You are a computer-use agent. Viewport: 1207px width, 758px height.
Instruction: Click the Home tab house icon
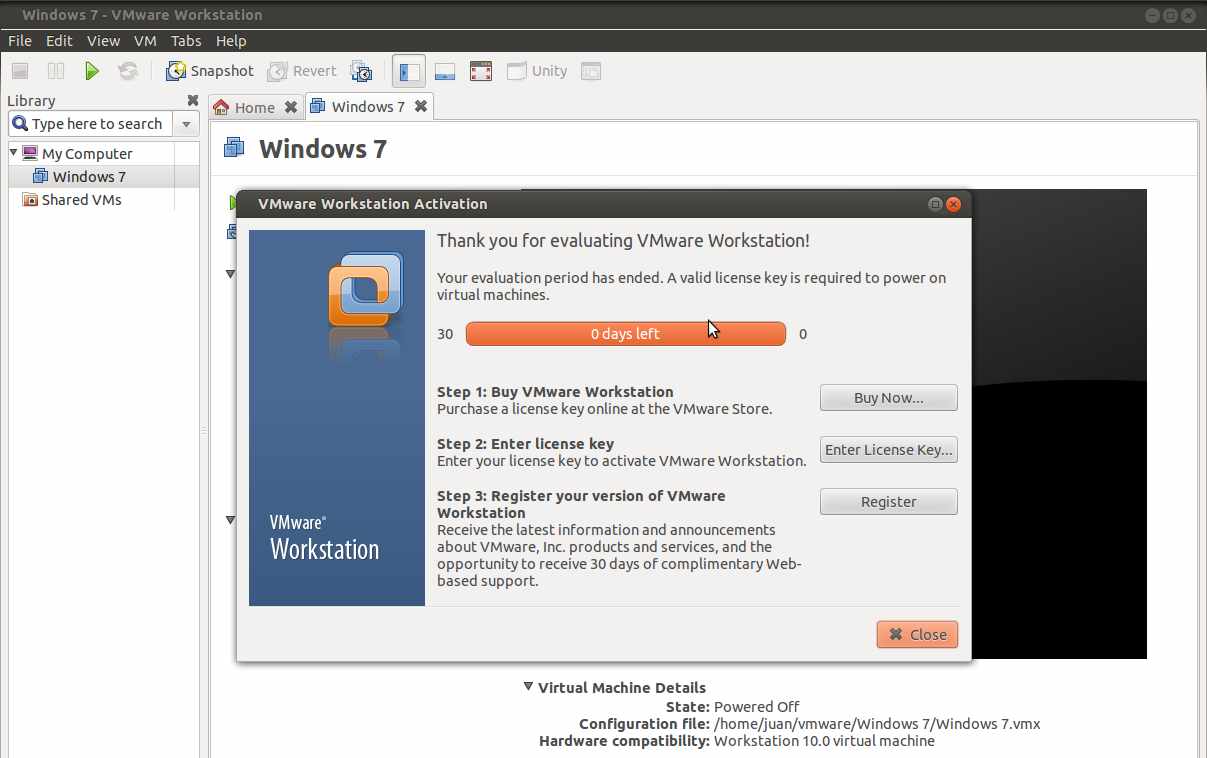click(221, 107)
